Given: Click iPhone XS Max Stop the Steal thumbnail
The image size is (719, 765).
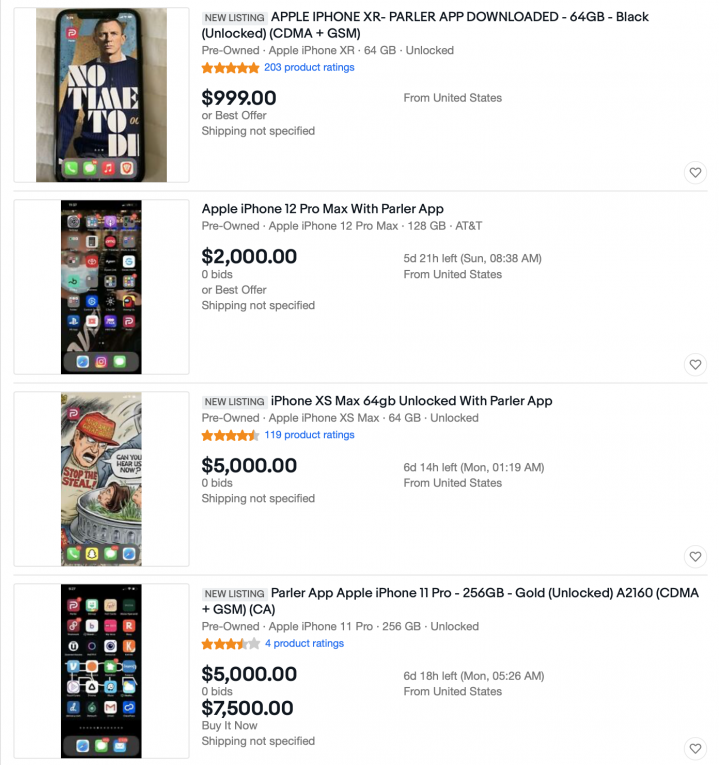Looking at the screenshot, I should pos(101,478).
